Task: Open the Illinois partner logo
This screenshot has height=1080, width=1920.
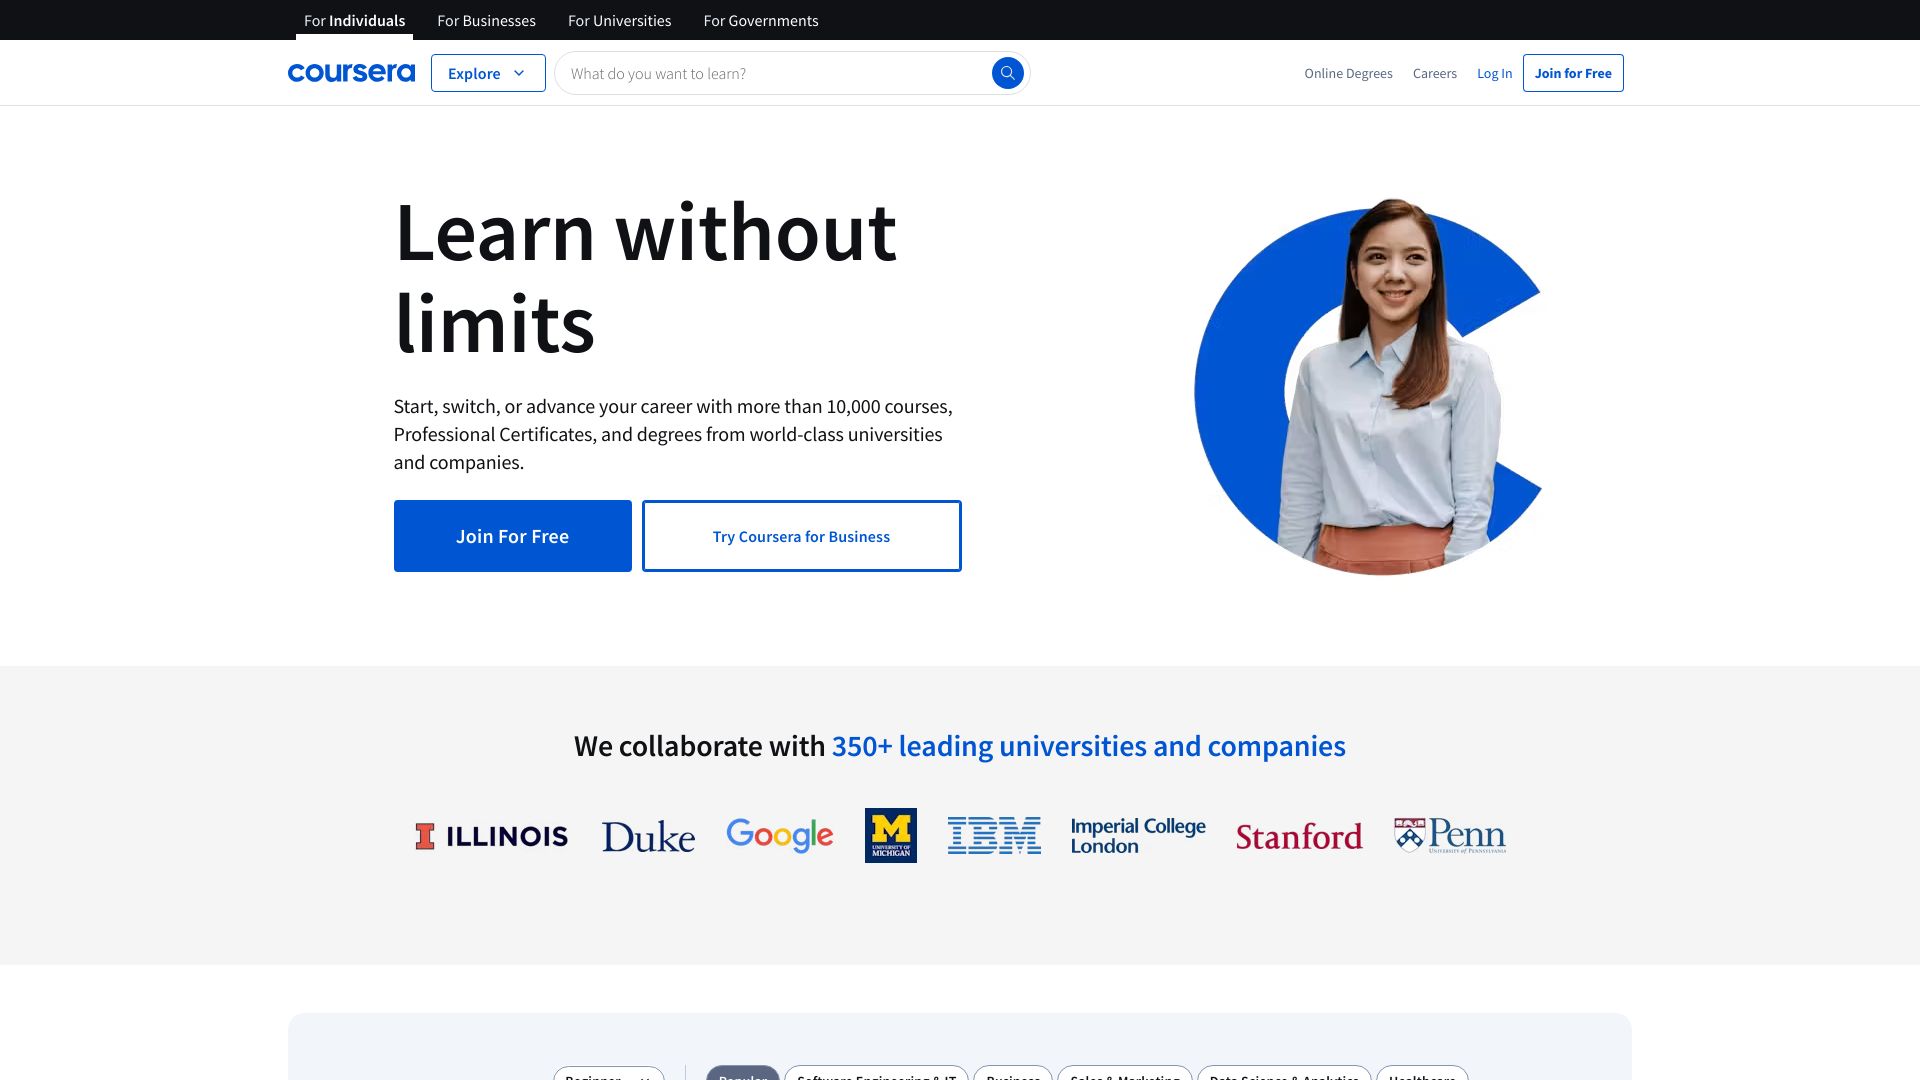Action: (491, 836)
